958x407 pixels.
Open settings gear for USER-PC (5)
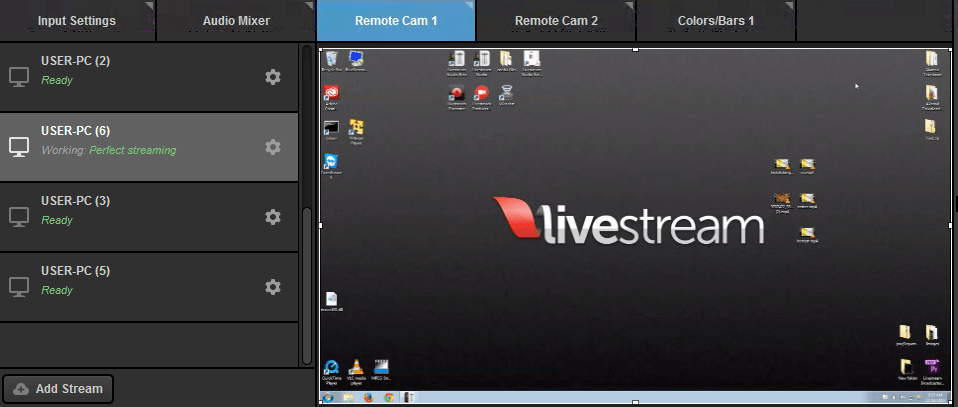(272, 287)
